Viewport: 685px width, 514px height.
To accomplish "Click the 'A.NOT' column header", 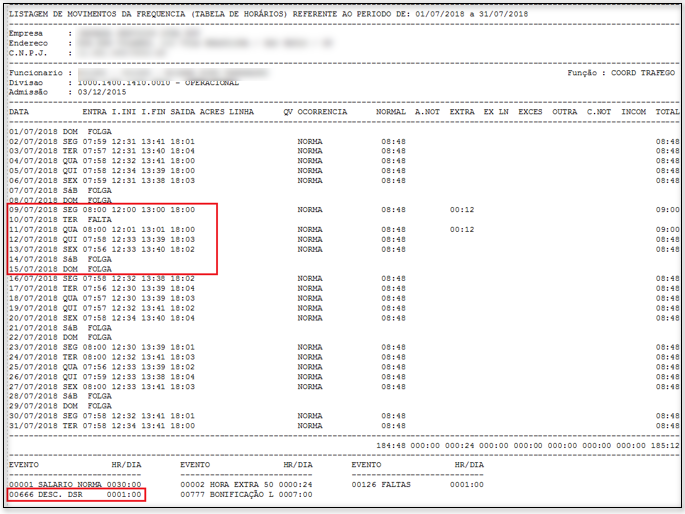I will point(427,112).
